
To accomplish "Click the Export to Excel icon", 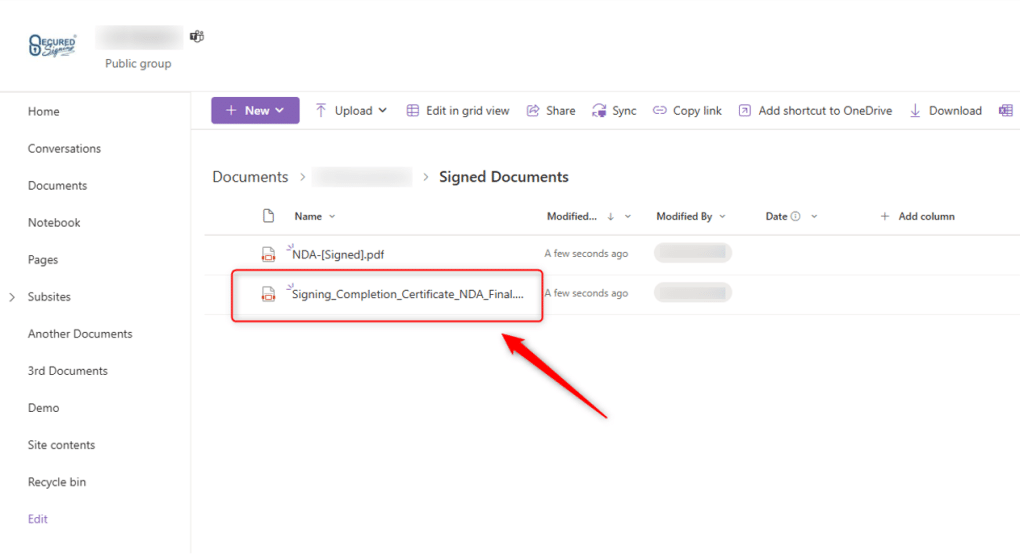I will pos(1006,110).
